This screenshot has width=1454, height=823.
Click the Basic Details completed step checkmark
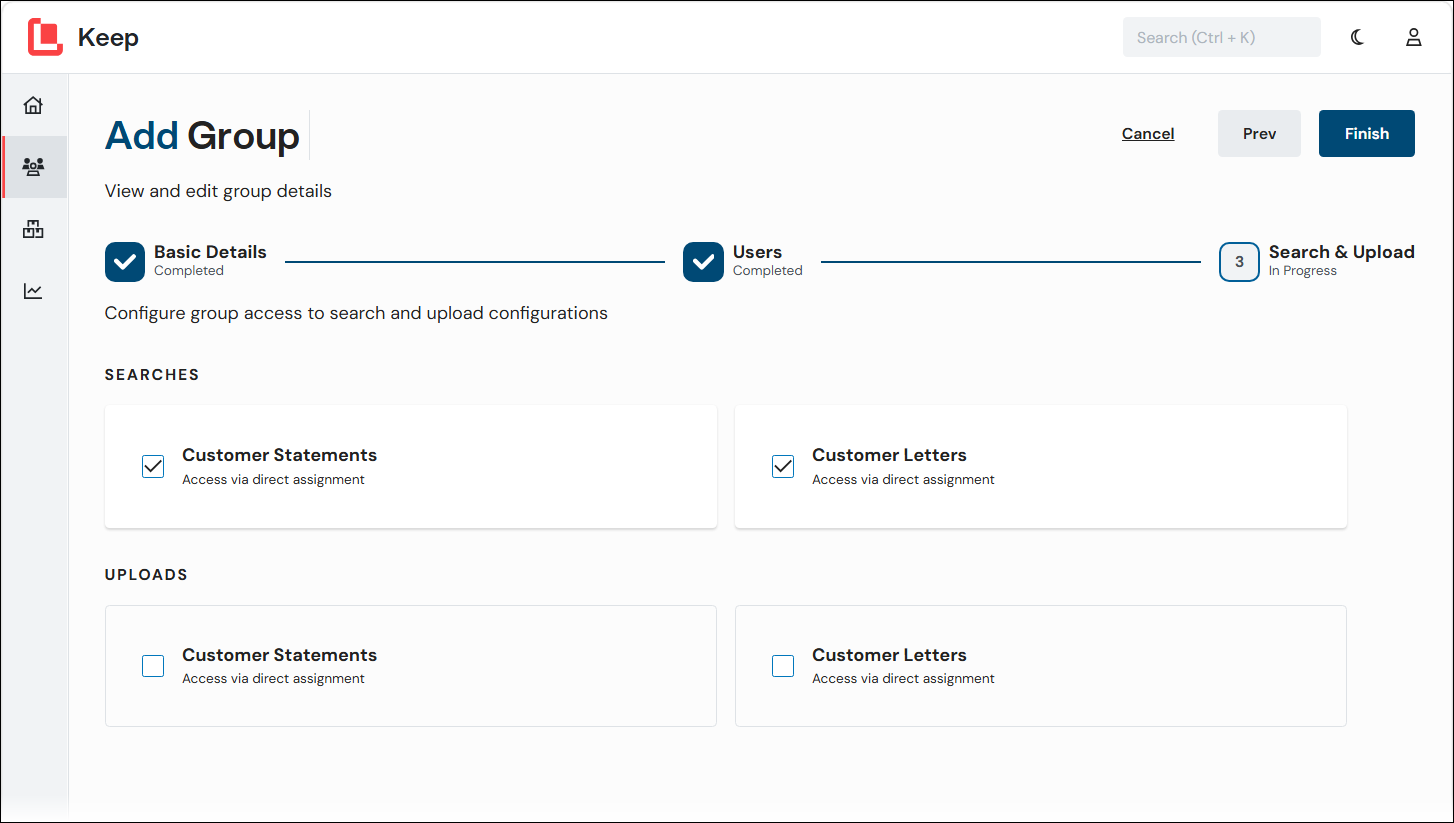125,262
